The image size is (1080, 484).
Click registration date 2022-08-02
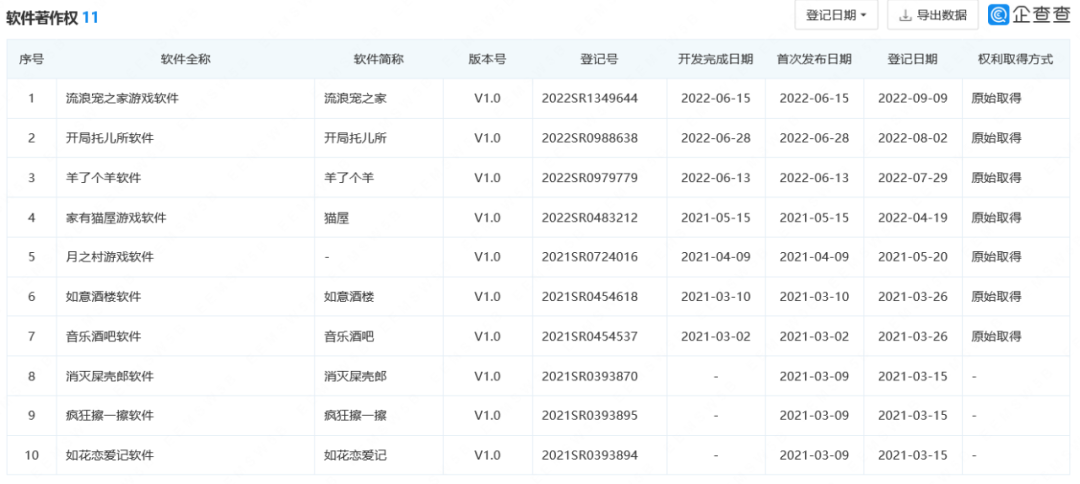point(913,138)
